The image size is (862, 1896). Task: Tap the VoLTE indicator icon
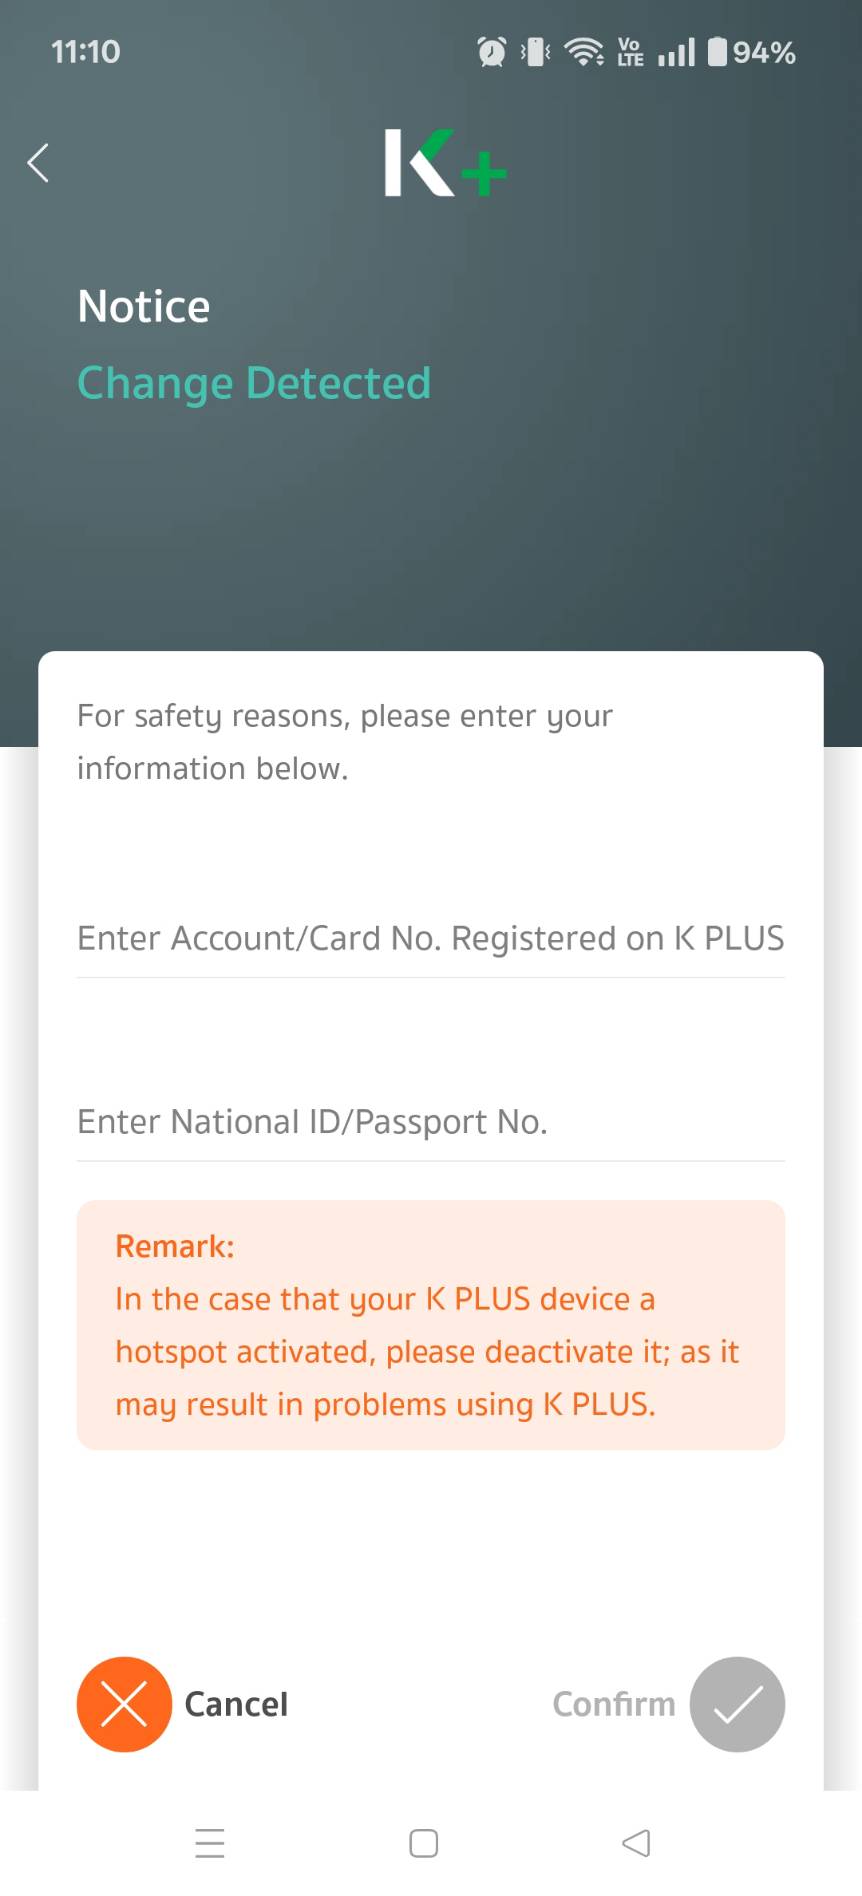click(x=630, y=52)
